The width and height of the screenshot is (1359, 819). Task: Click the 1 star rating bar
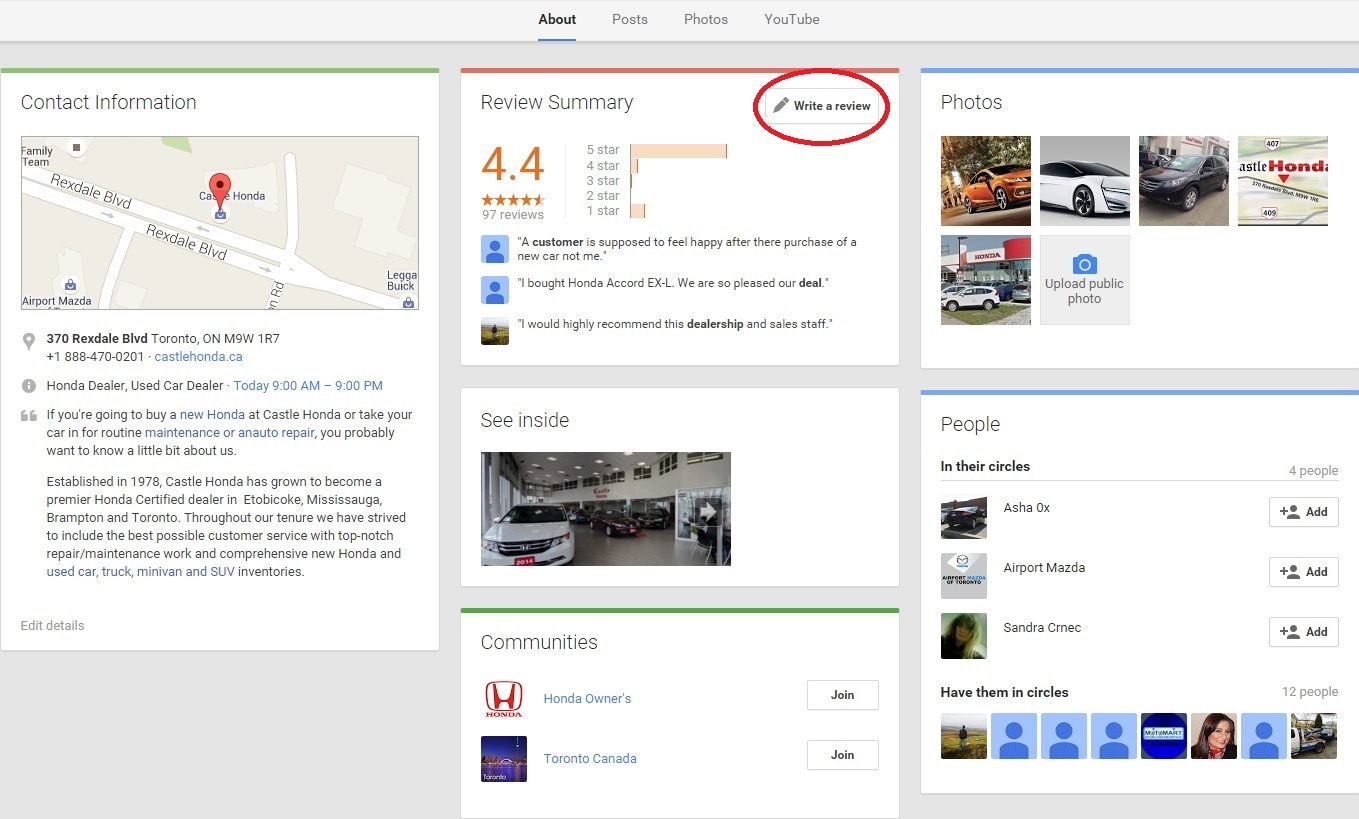click(x=637, y=211)
